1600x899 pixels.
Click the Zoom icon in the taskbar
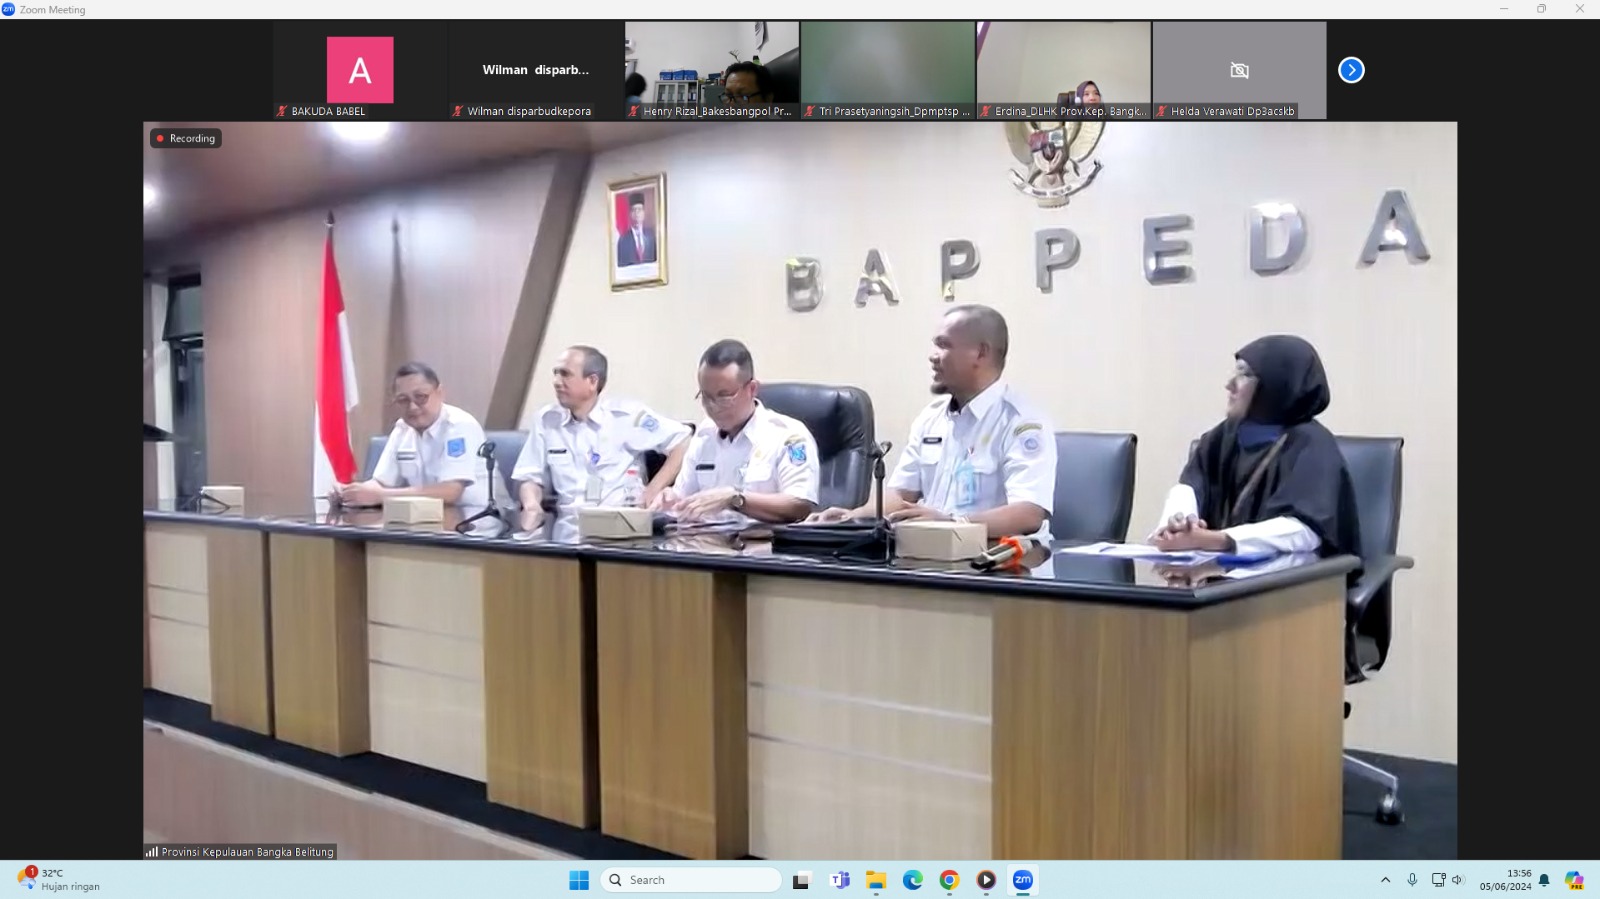click(x=1022, y=880)
